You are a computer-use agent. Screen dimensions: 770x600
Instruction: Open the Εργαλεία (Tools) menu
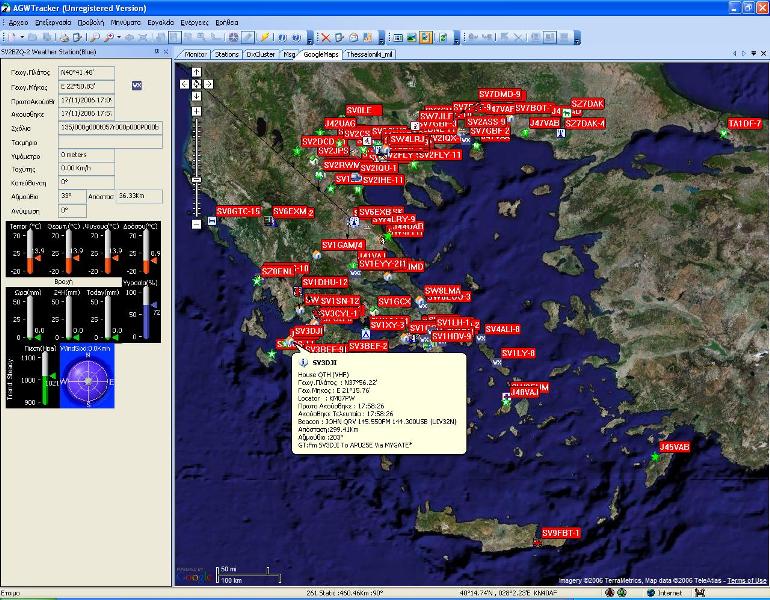click(161, 23)
